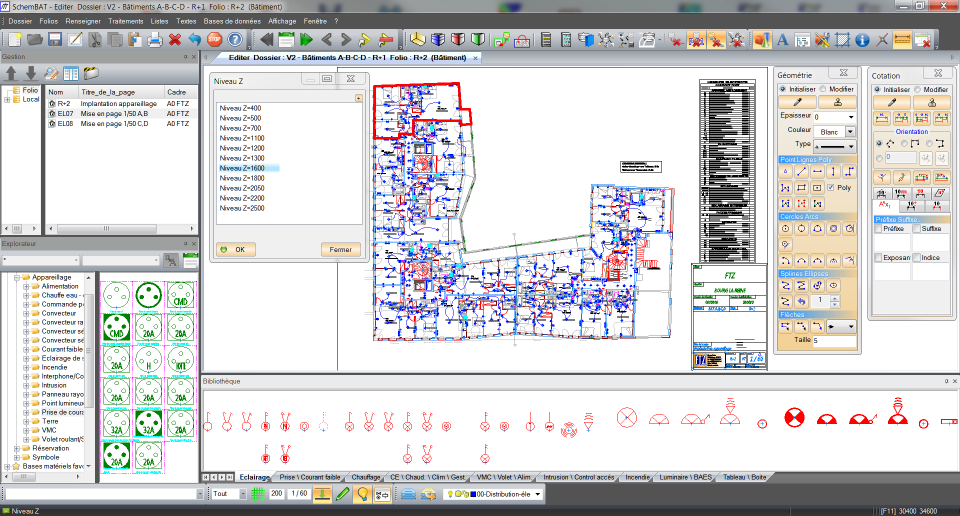Screen dimensions: 960x516
Task: Click the floppy disk save icon
Action: [x=55, y=40]
